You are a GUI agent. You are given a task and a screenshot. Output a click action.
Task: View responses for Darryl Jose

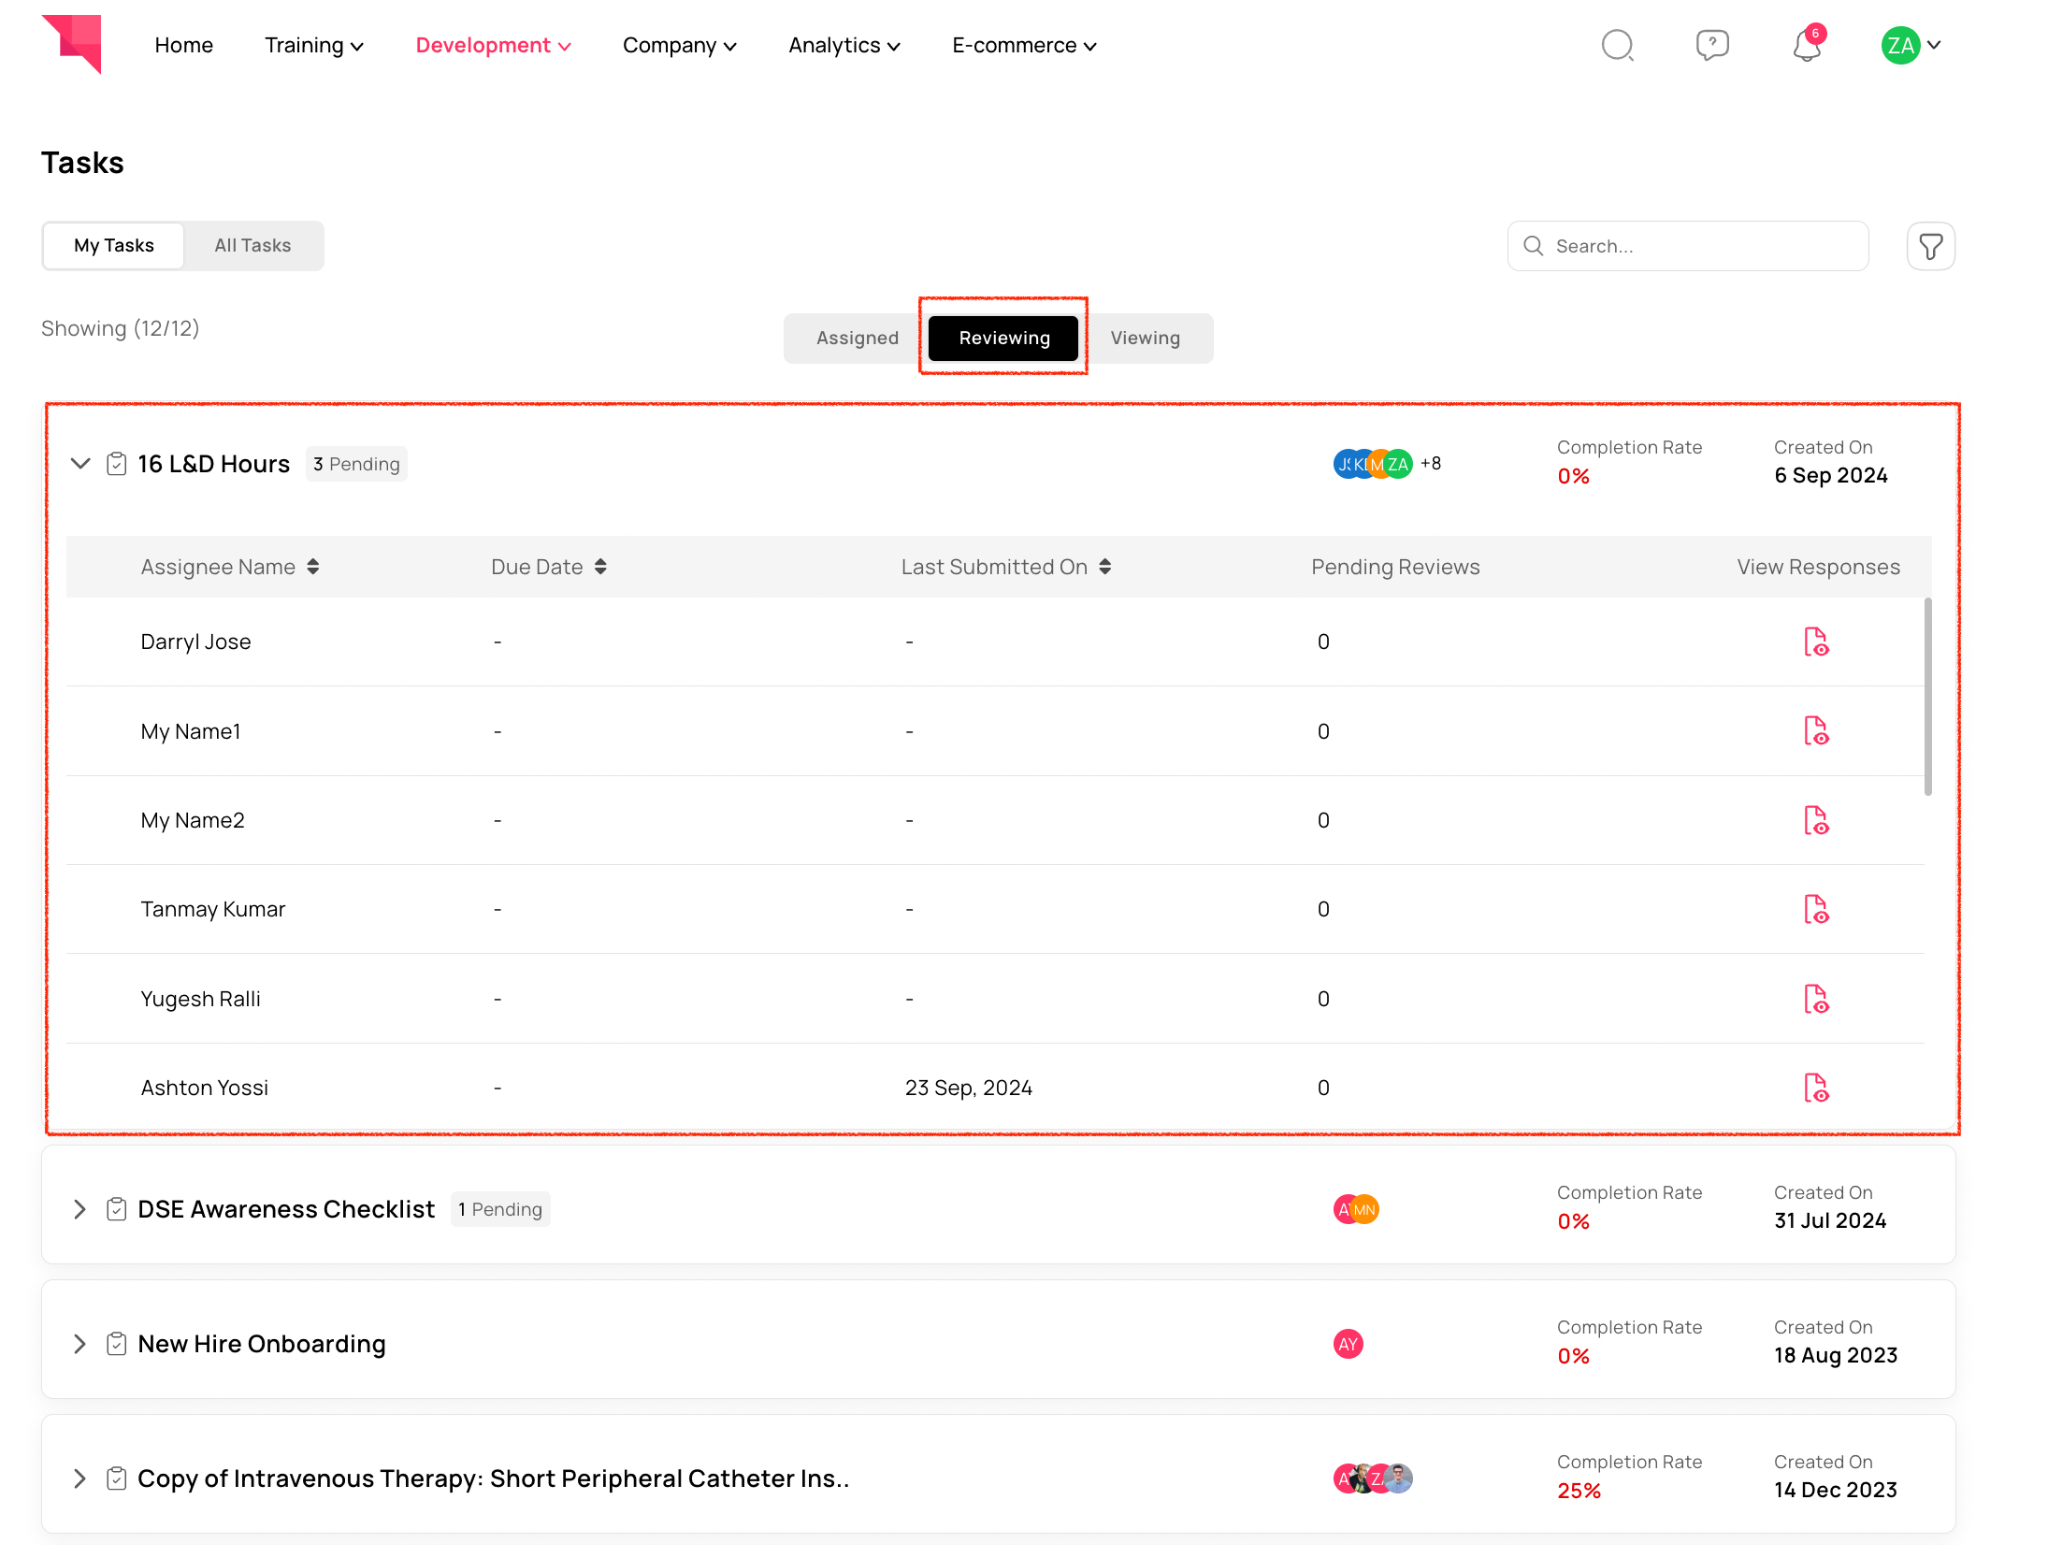point(1815,642)
